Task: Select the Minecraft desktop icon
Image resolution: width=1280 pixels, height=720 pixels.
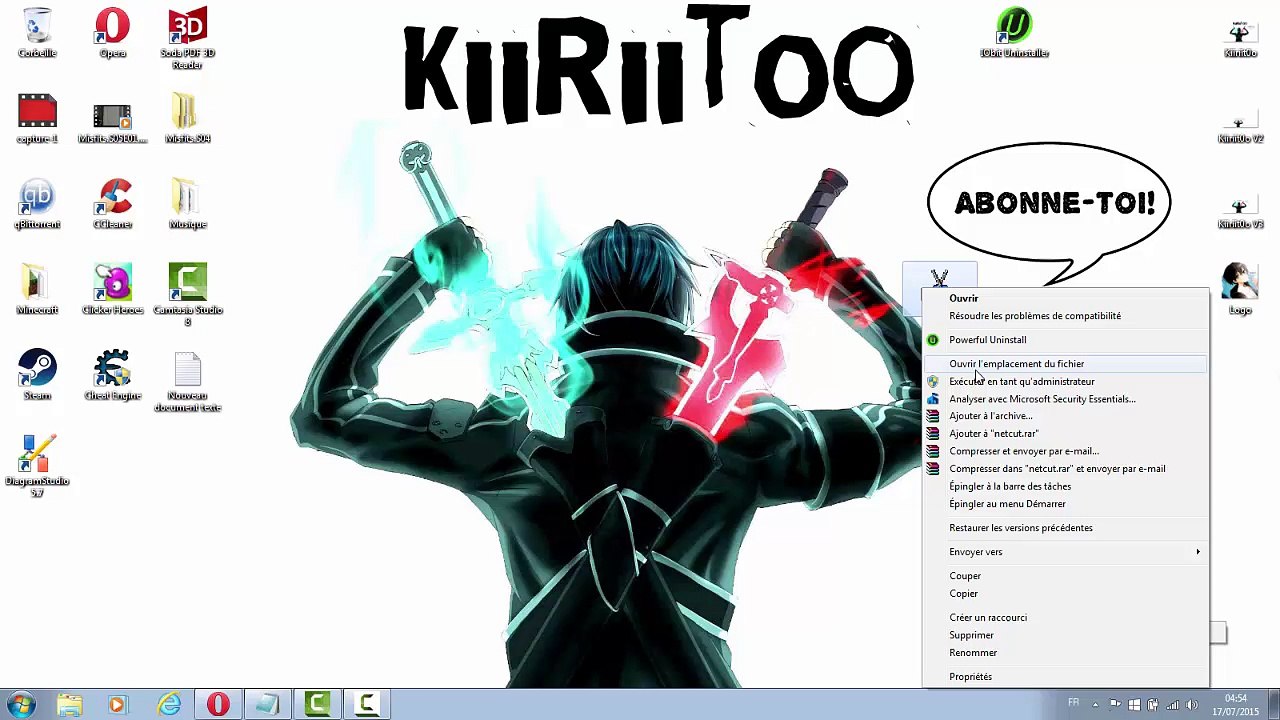Action: click(x=37, y=290)
